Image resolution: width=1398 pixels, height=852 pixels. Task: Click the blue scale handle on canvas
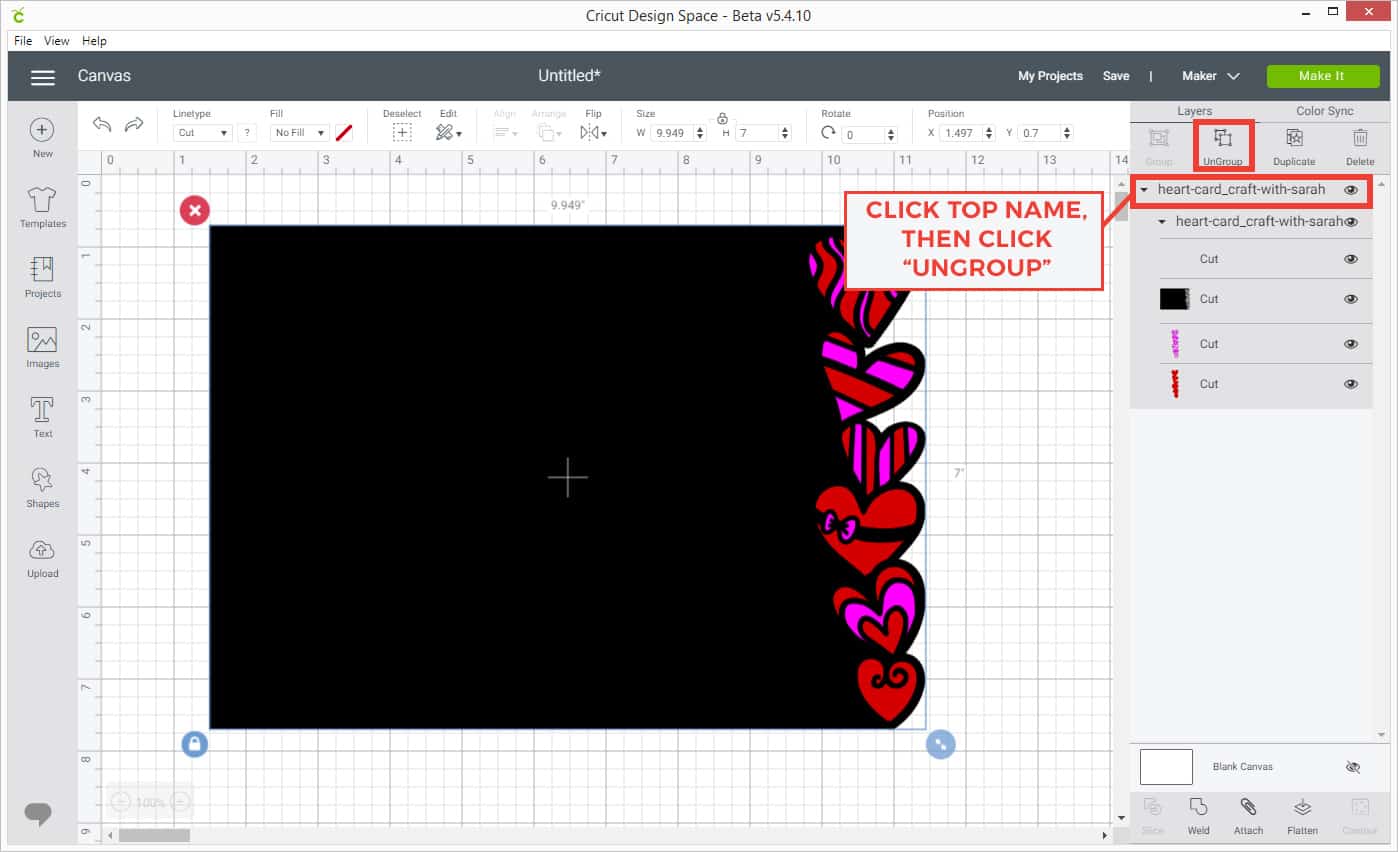coord(940,744)
